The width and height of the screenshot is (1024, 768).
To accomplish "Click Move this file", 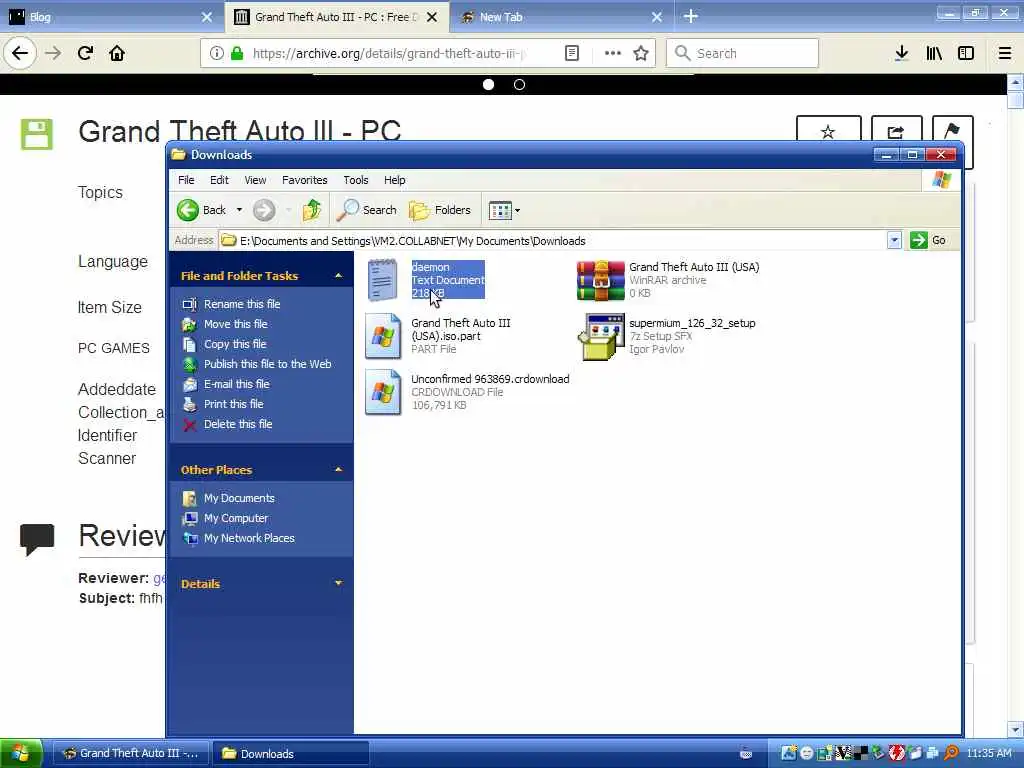I will 235,324.
